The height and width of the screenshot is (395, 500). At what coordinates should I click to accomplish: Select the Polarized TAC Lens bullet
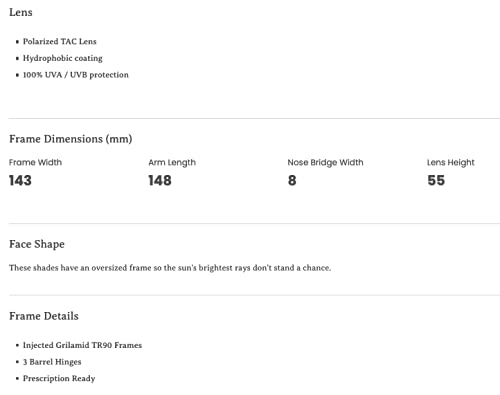(x=59, y=41)
